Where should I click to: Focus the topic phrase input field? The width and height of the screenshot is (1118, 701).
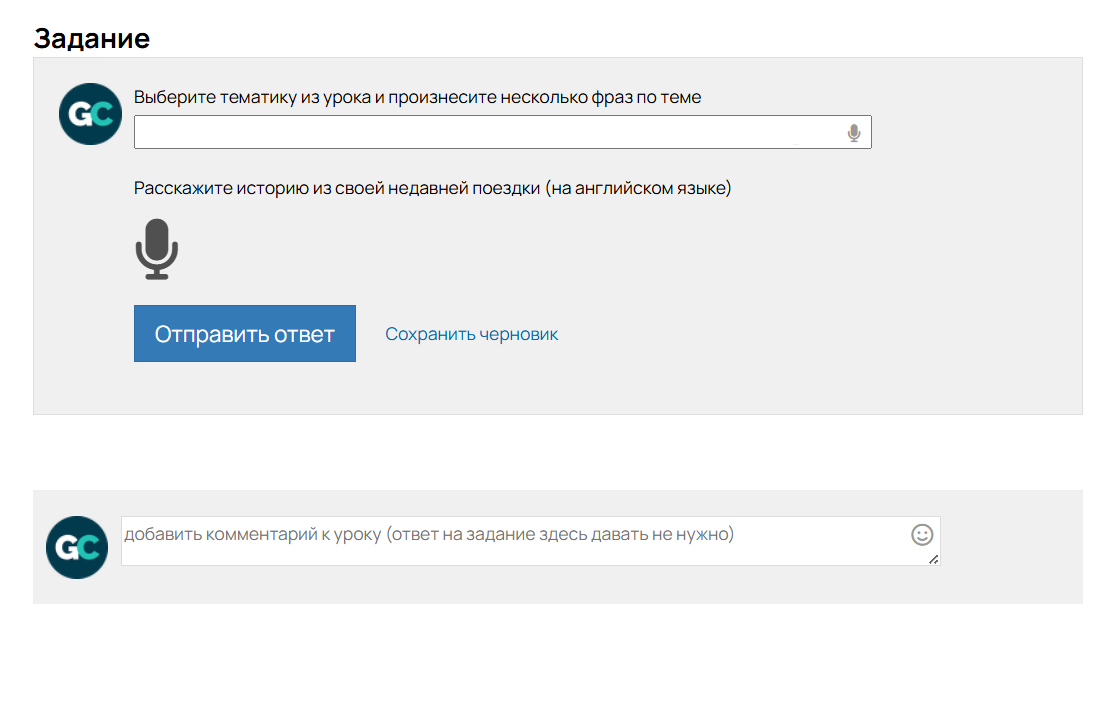[x=480, y=133]
